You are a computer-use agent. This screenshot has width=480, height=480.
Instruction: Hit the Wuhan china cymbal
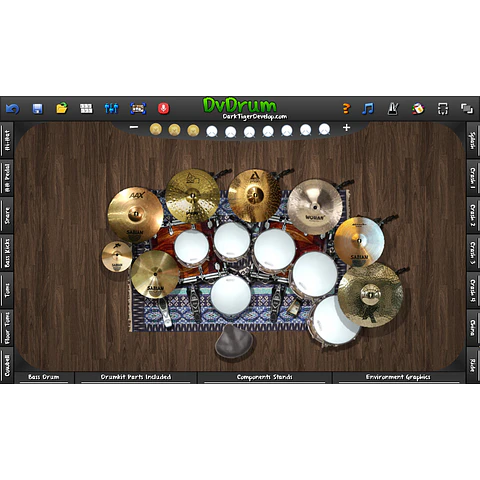coord(315,207)
